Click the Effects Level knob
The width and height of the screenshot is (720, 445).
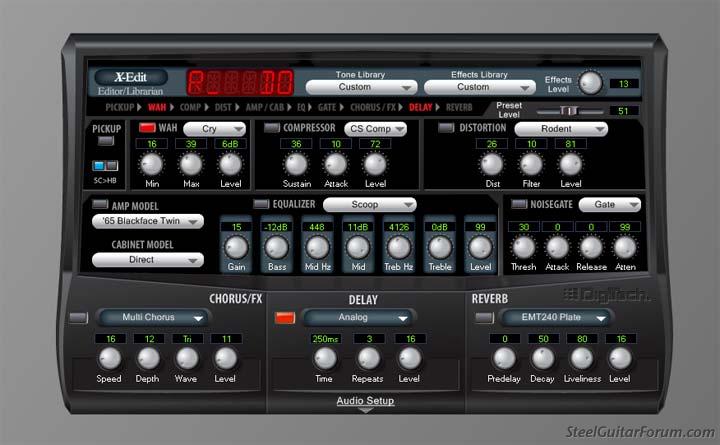(x=591, y=83)
